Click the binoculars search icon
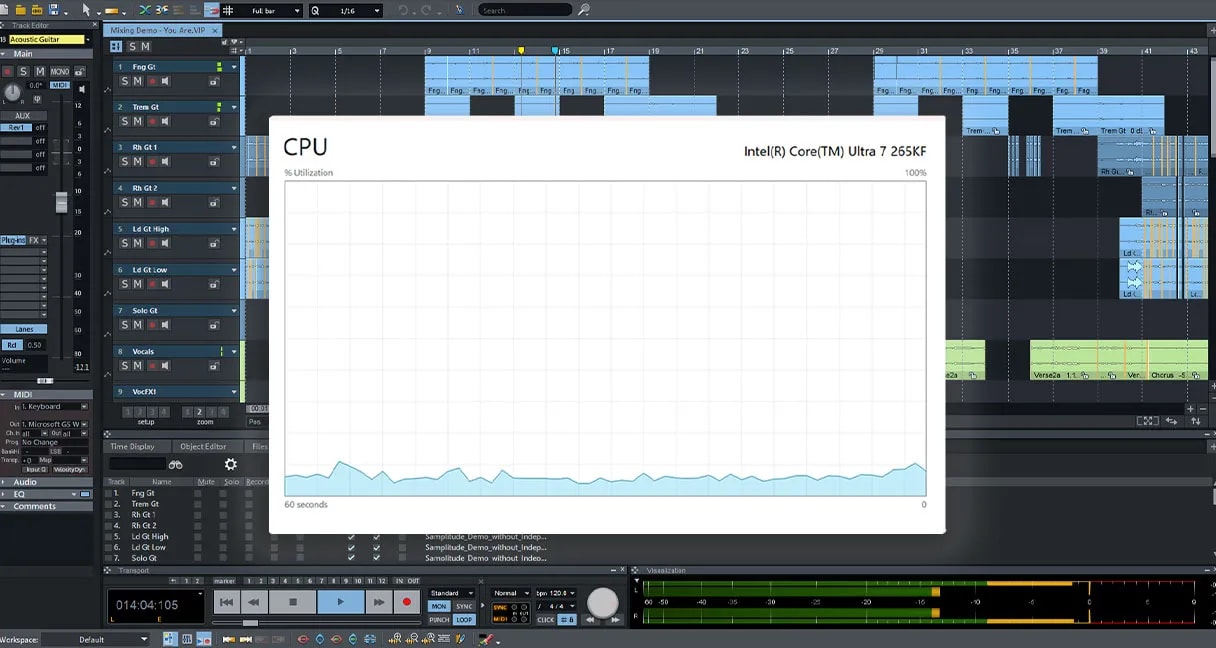 [176, 464]
